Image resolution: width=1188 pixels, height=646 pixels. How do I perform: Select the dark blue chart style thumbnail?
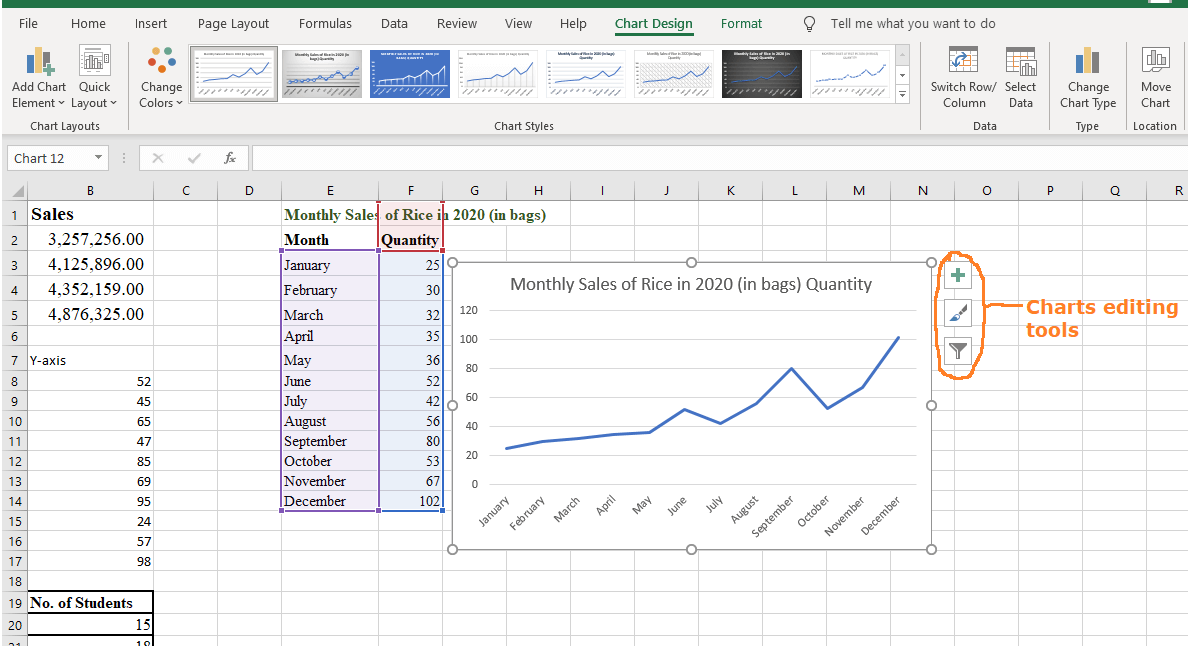(409, 73)
